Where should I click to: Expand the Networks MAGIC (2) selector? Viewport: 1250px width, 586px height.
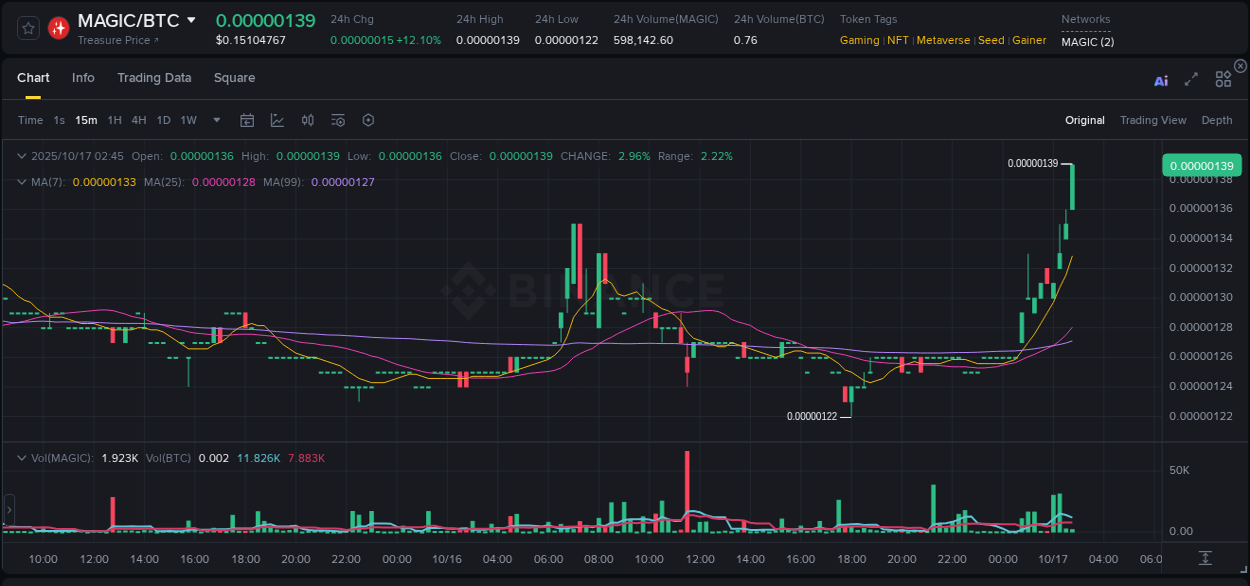[1088, 42]
